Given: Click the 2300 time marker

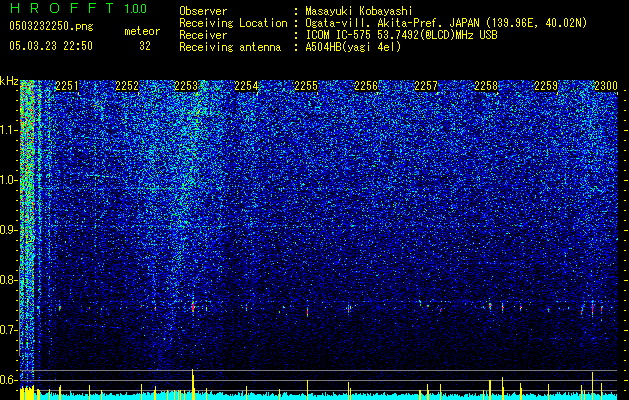Looking at the screenshot, I should point(606,86).
